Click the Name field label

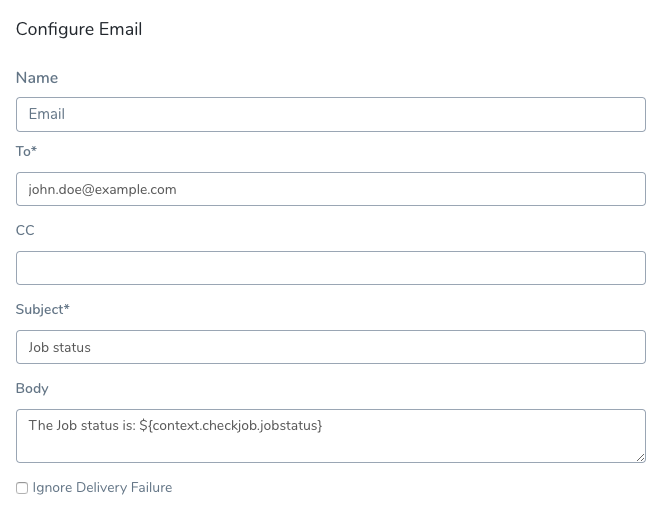[x=37, y=78]
